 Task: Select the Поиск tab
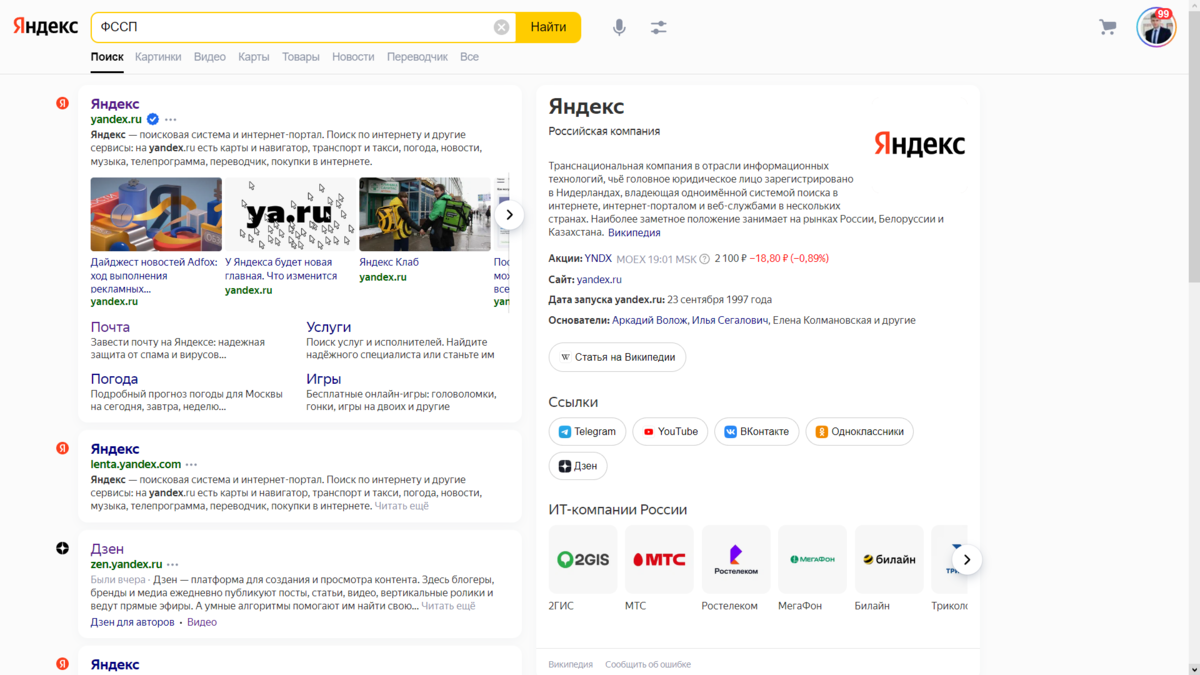tap(107, 57)
